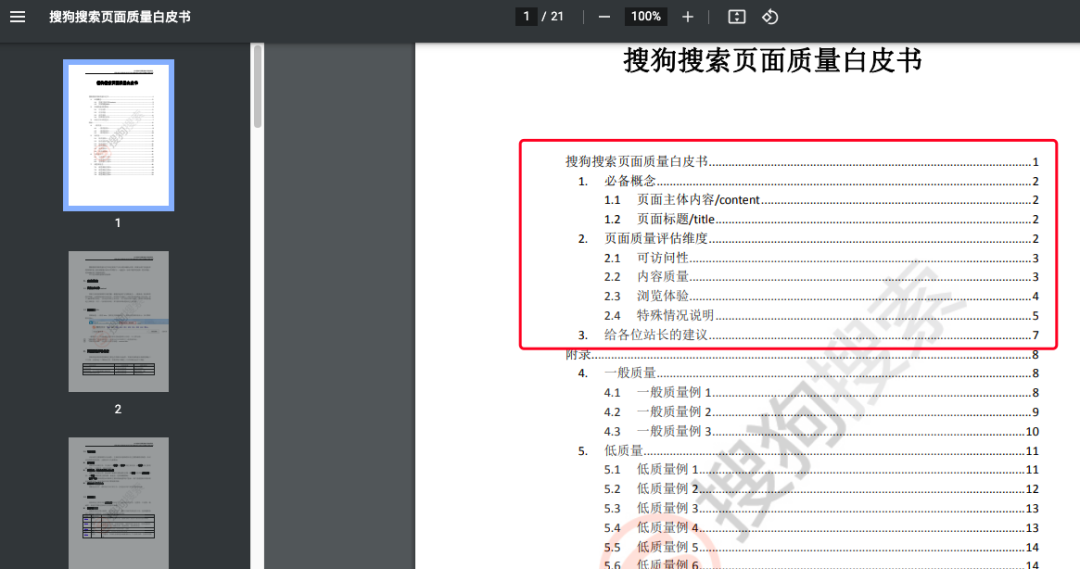Click page label '2' under second thumbnail

click(118, 409)
